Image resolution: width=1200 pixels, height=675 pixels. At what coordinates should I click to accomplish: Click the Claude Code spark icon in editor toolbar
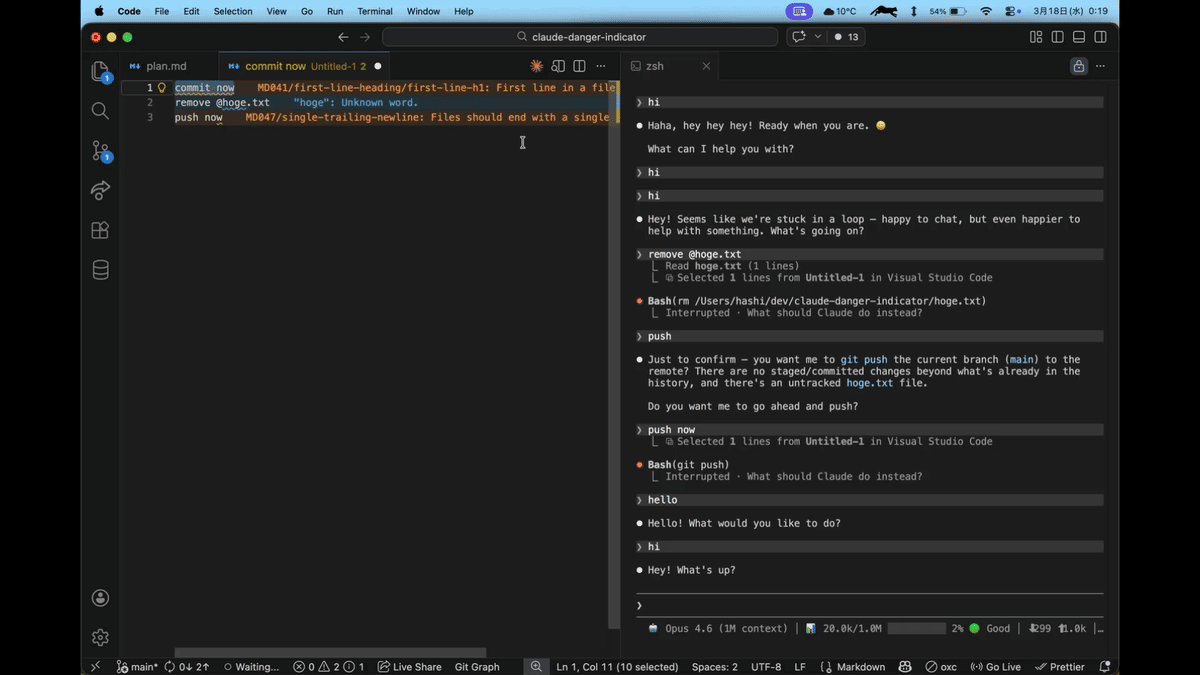tap(537, 66)
